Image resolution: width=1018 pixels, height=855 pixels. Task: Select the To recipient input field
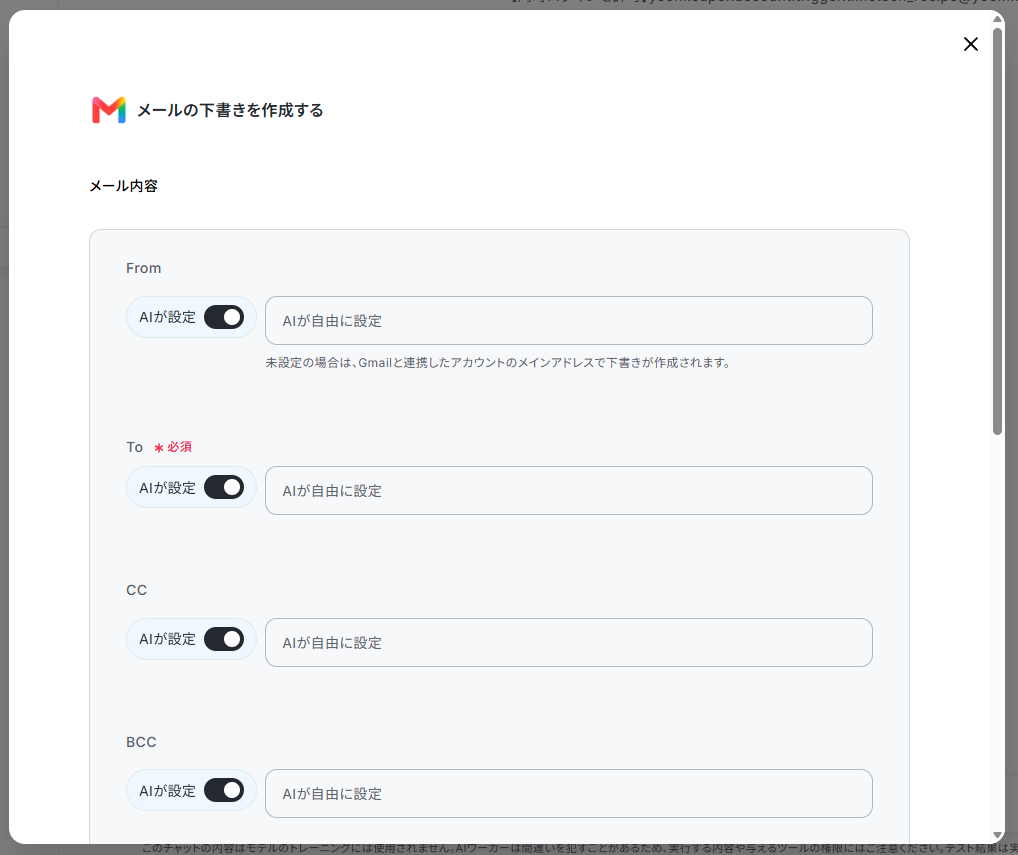569,491
